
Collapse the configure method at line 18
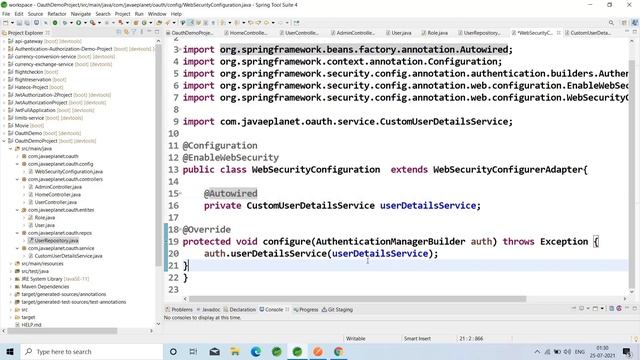point(181,229)
